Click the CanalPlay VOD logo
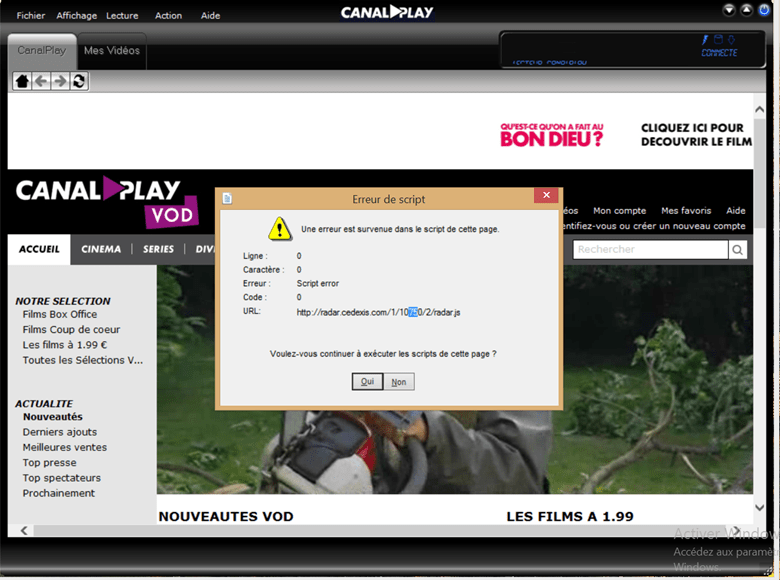Image resolution: width=780 pixels, height=580 pixels. 105,201
